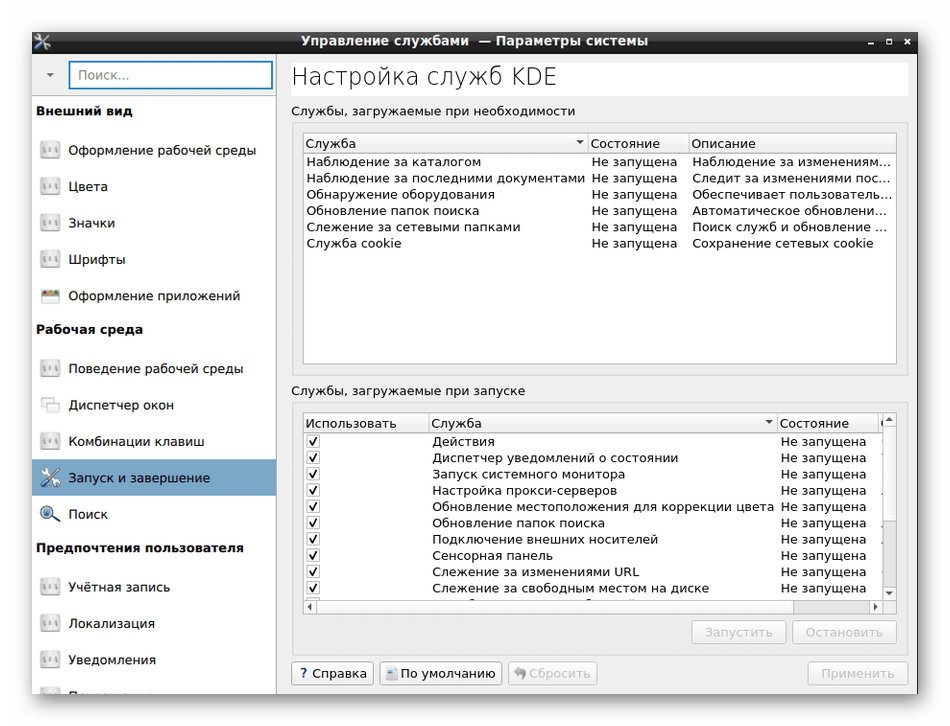
Task: Select the Сенсорная панель service name
Action: pos(492,555)
